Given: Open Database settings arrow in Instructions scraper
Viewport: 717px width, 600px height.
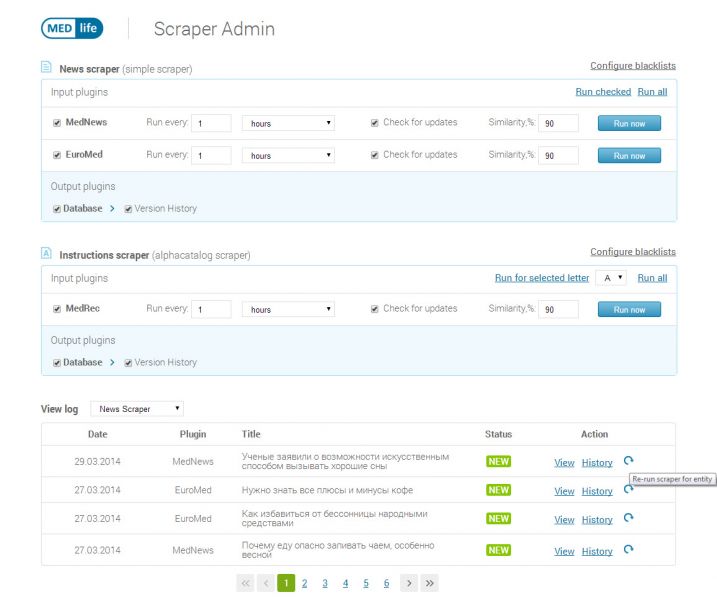Looking at the screenshot, I should [x=112, y=362].
